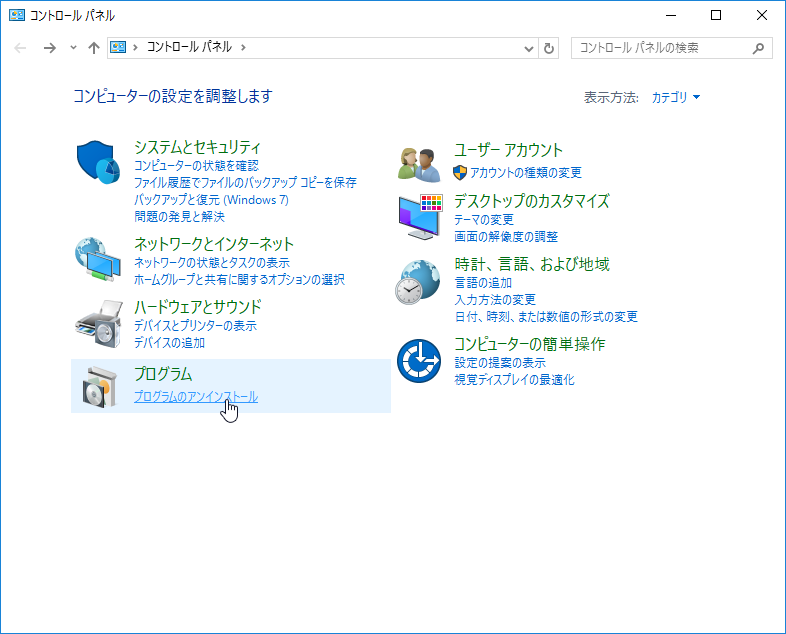Open プログラム category heading

[163, 374]
